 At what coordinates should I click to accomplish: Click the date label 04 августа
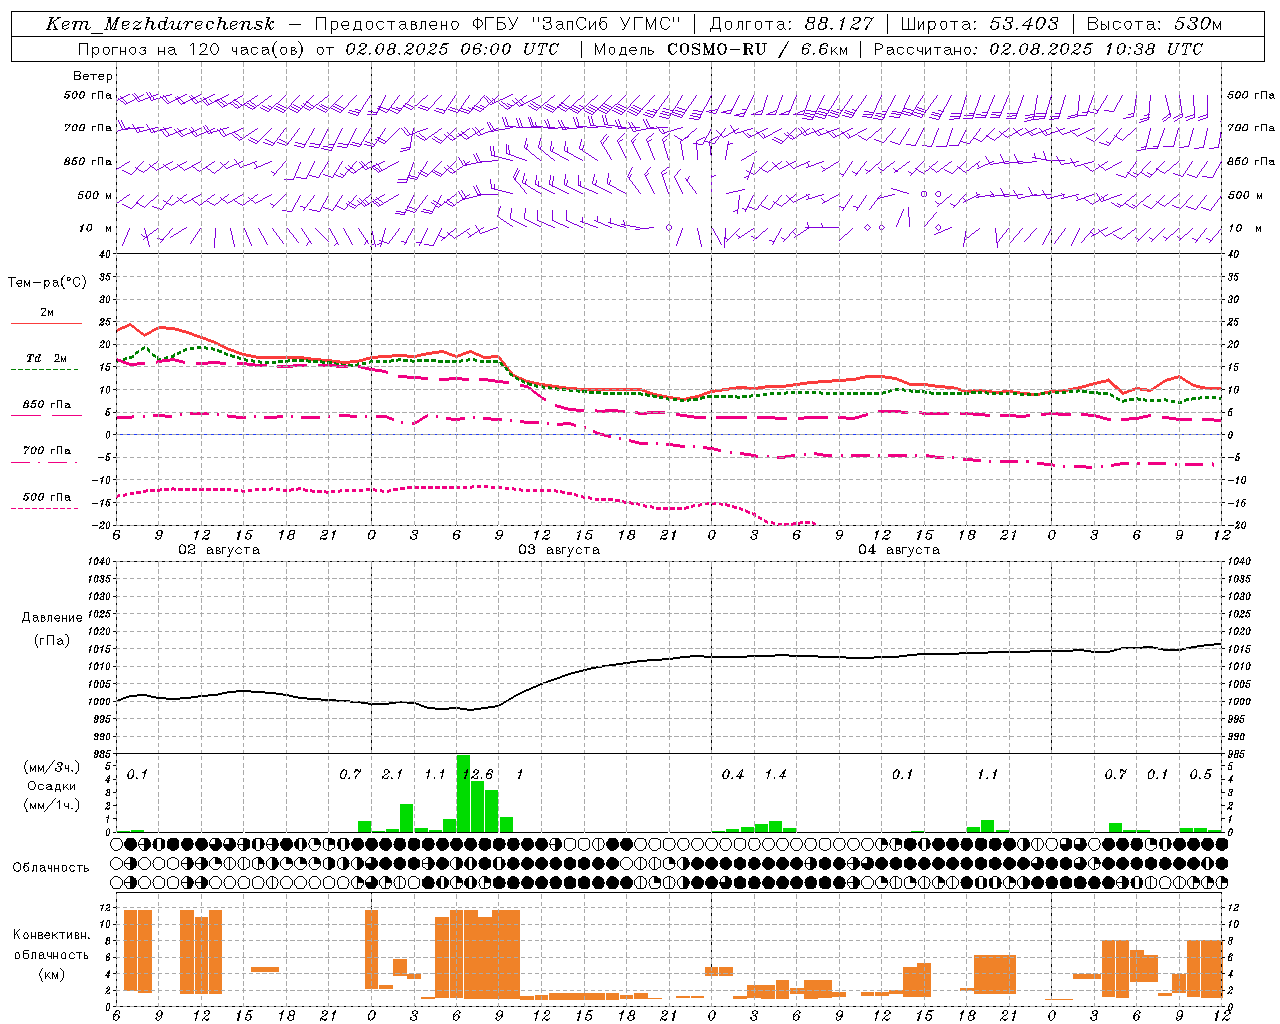pos(899,550)
